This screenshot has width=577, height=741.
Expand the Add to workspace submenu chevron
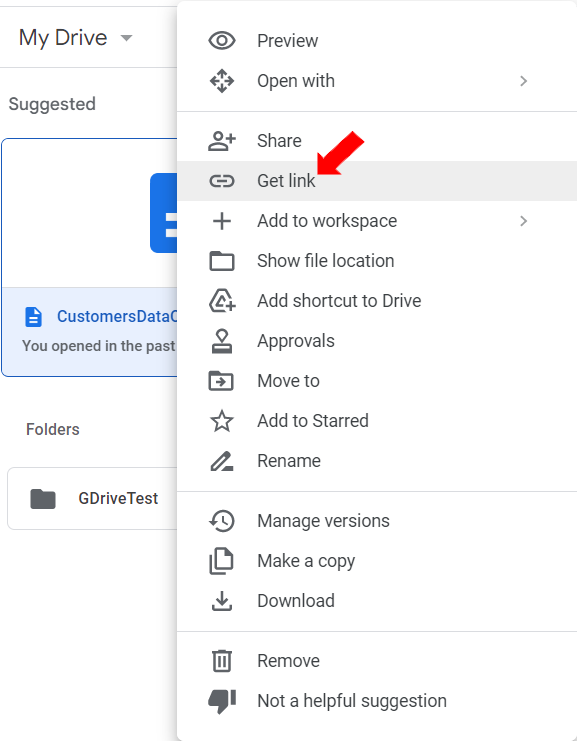523,221
